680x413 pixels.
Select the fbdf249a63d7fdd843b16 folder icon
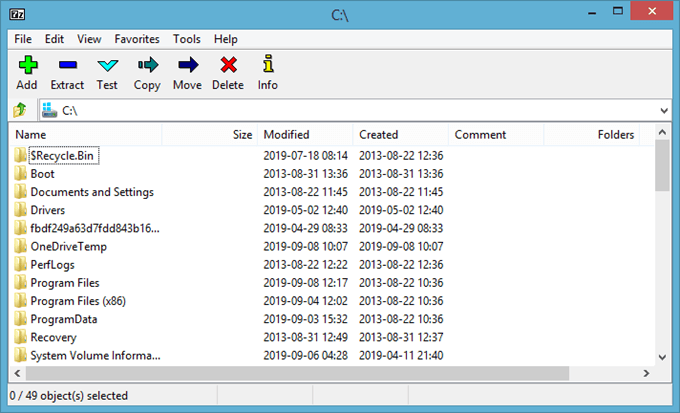pos(20,228)
